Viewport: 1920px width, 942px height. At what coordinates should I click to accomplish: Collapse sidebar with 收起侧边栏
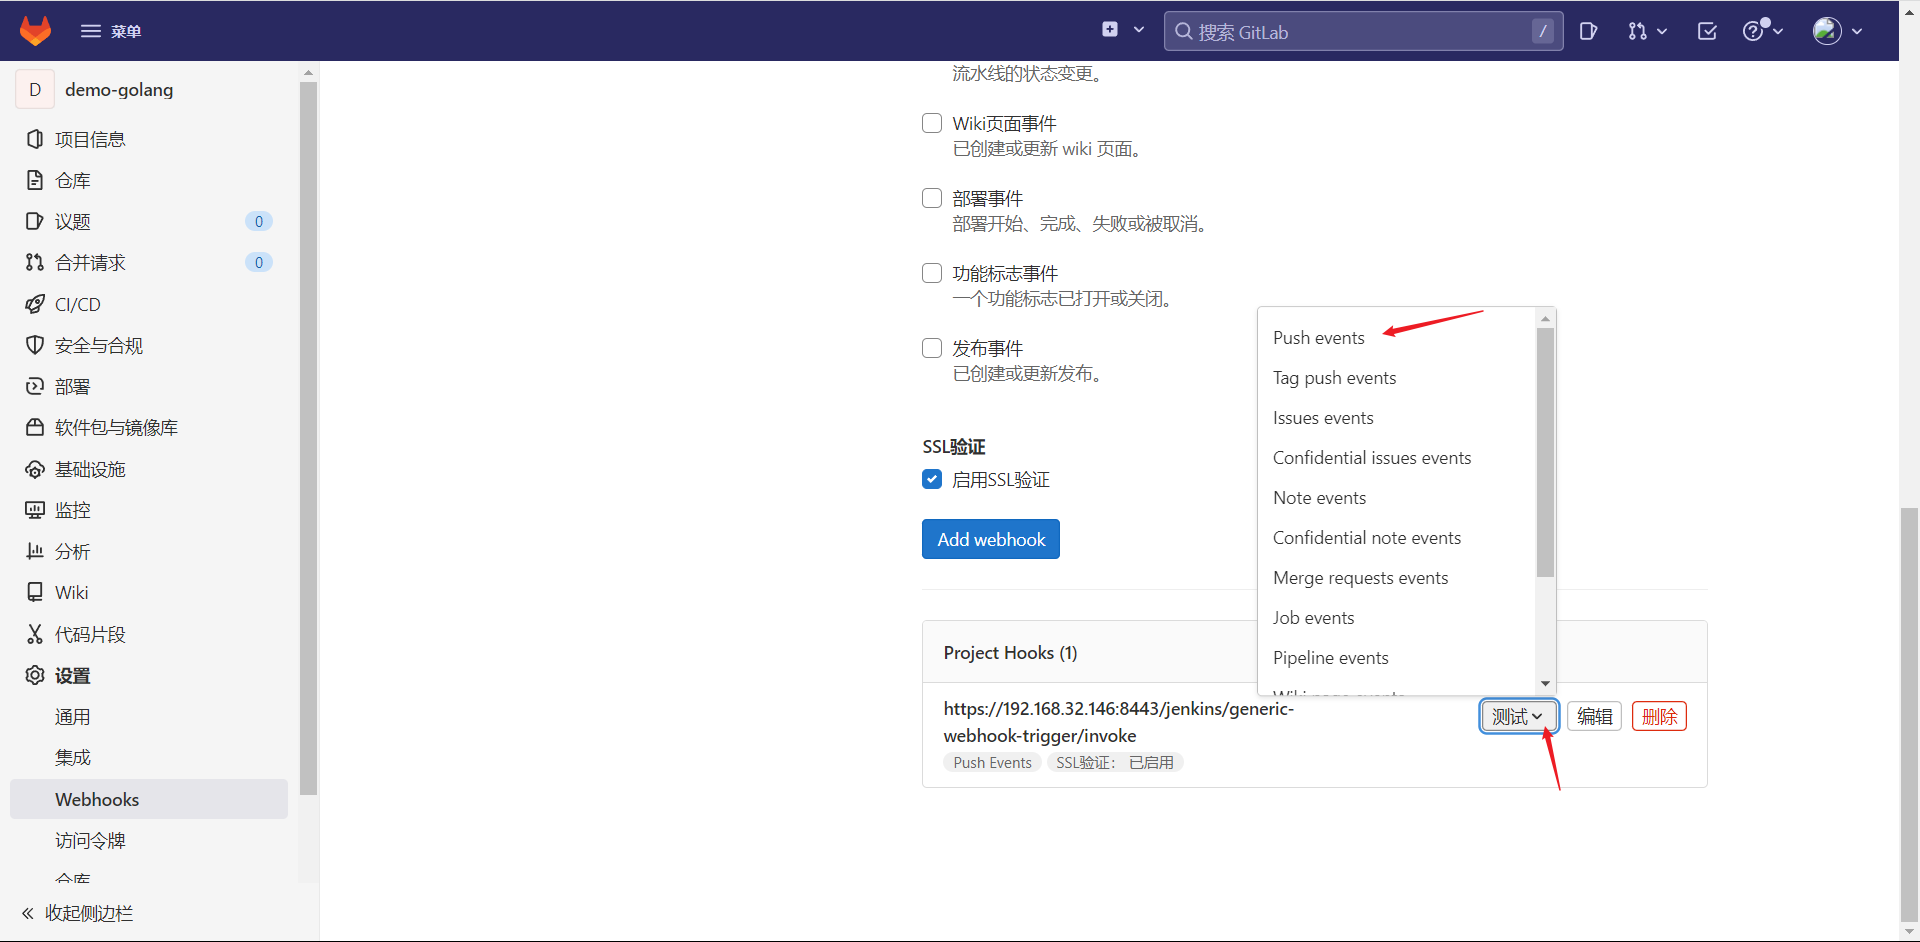click(x=78, y=913)
